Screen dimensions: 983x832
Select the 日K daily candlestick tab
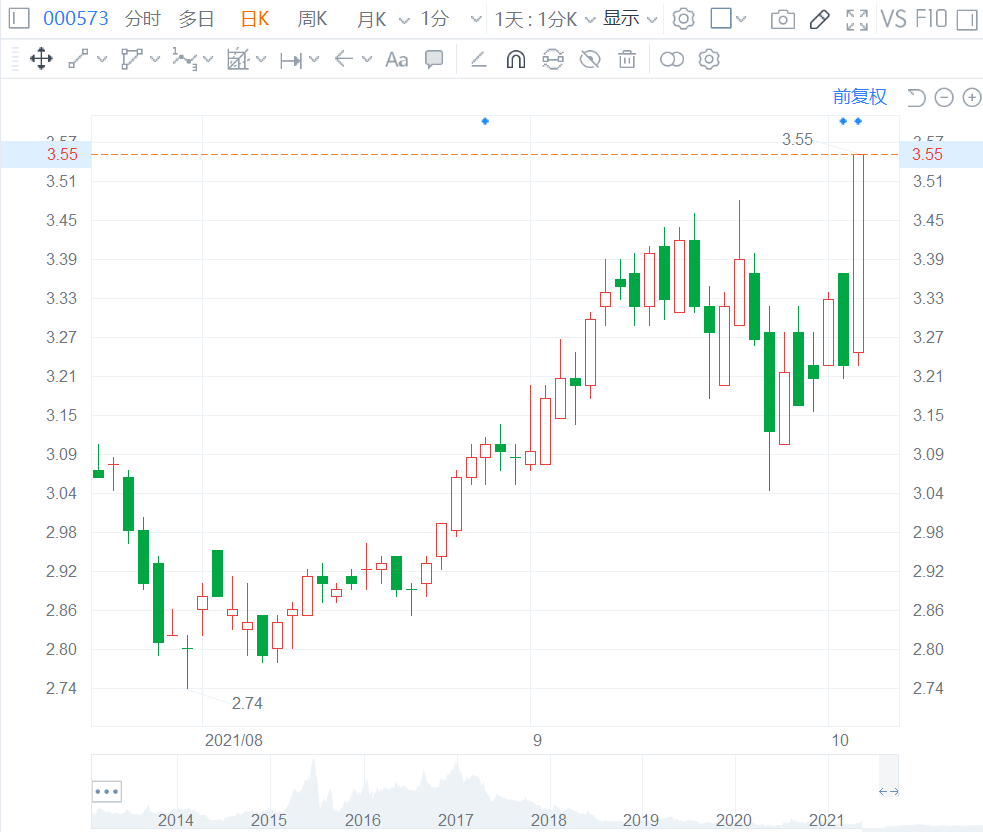255,19
